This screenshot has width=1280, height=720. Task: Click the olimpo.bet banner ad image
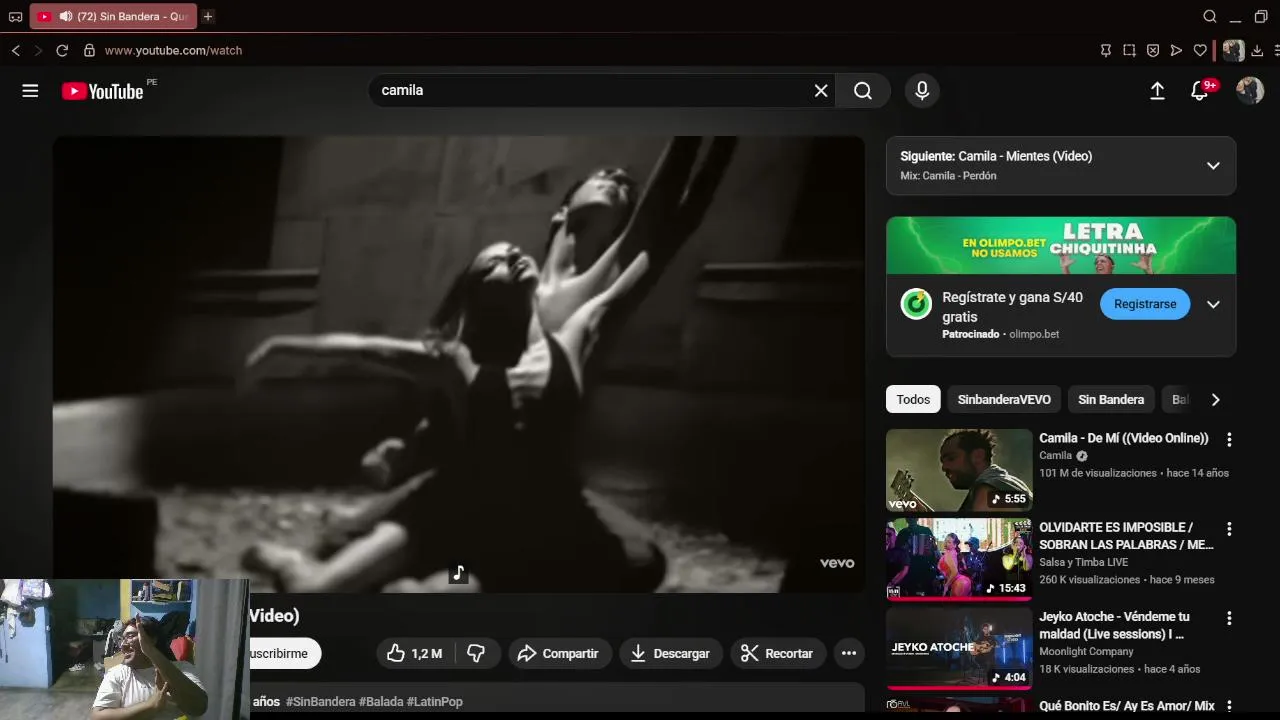pyautogui.click(x=1061, y=246)
